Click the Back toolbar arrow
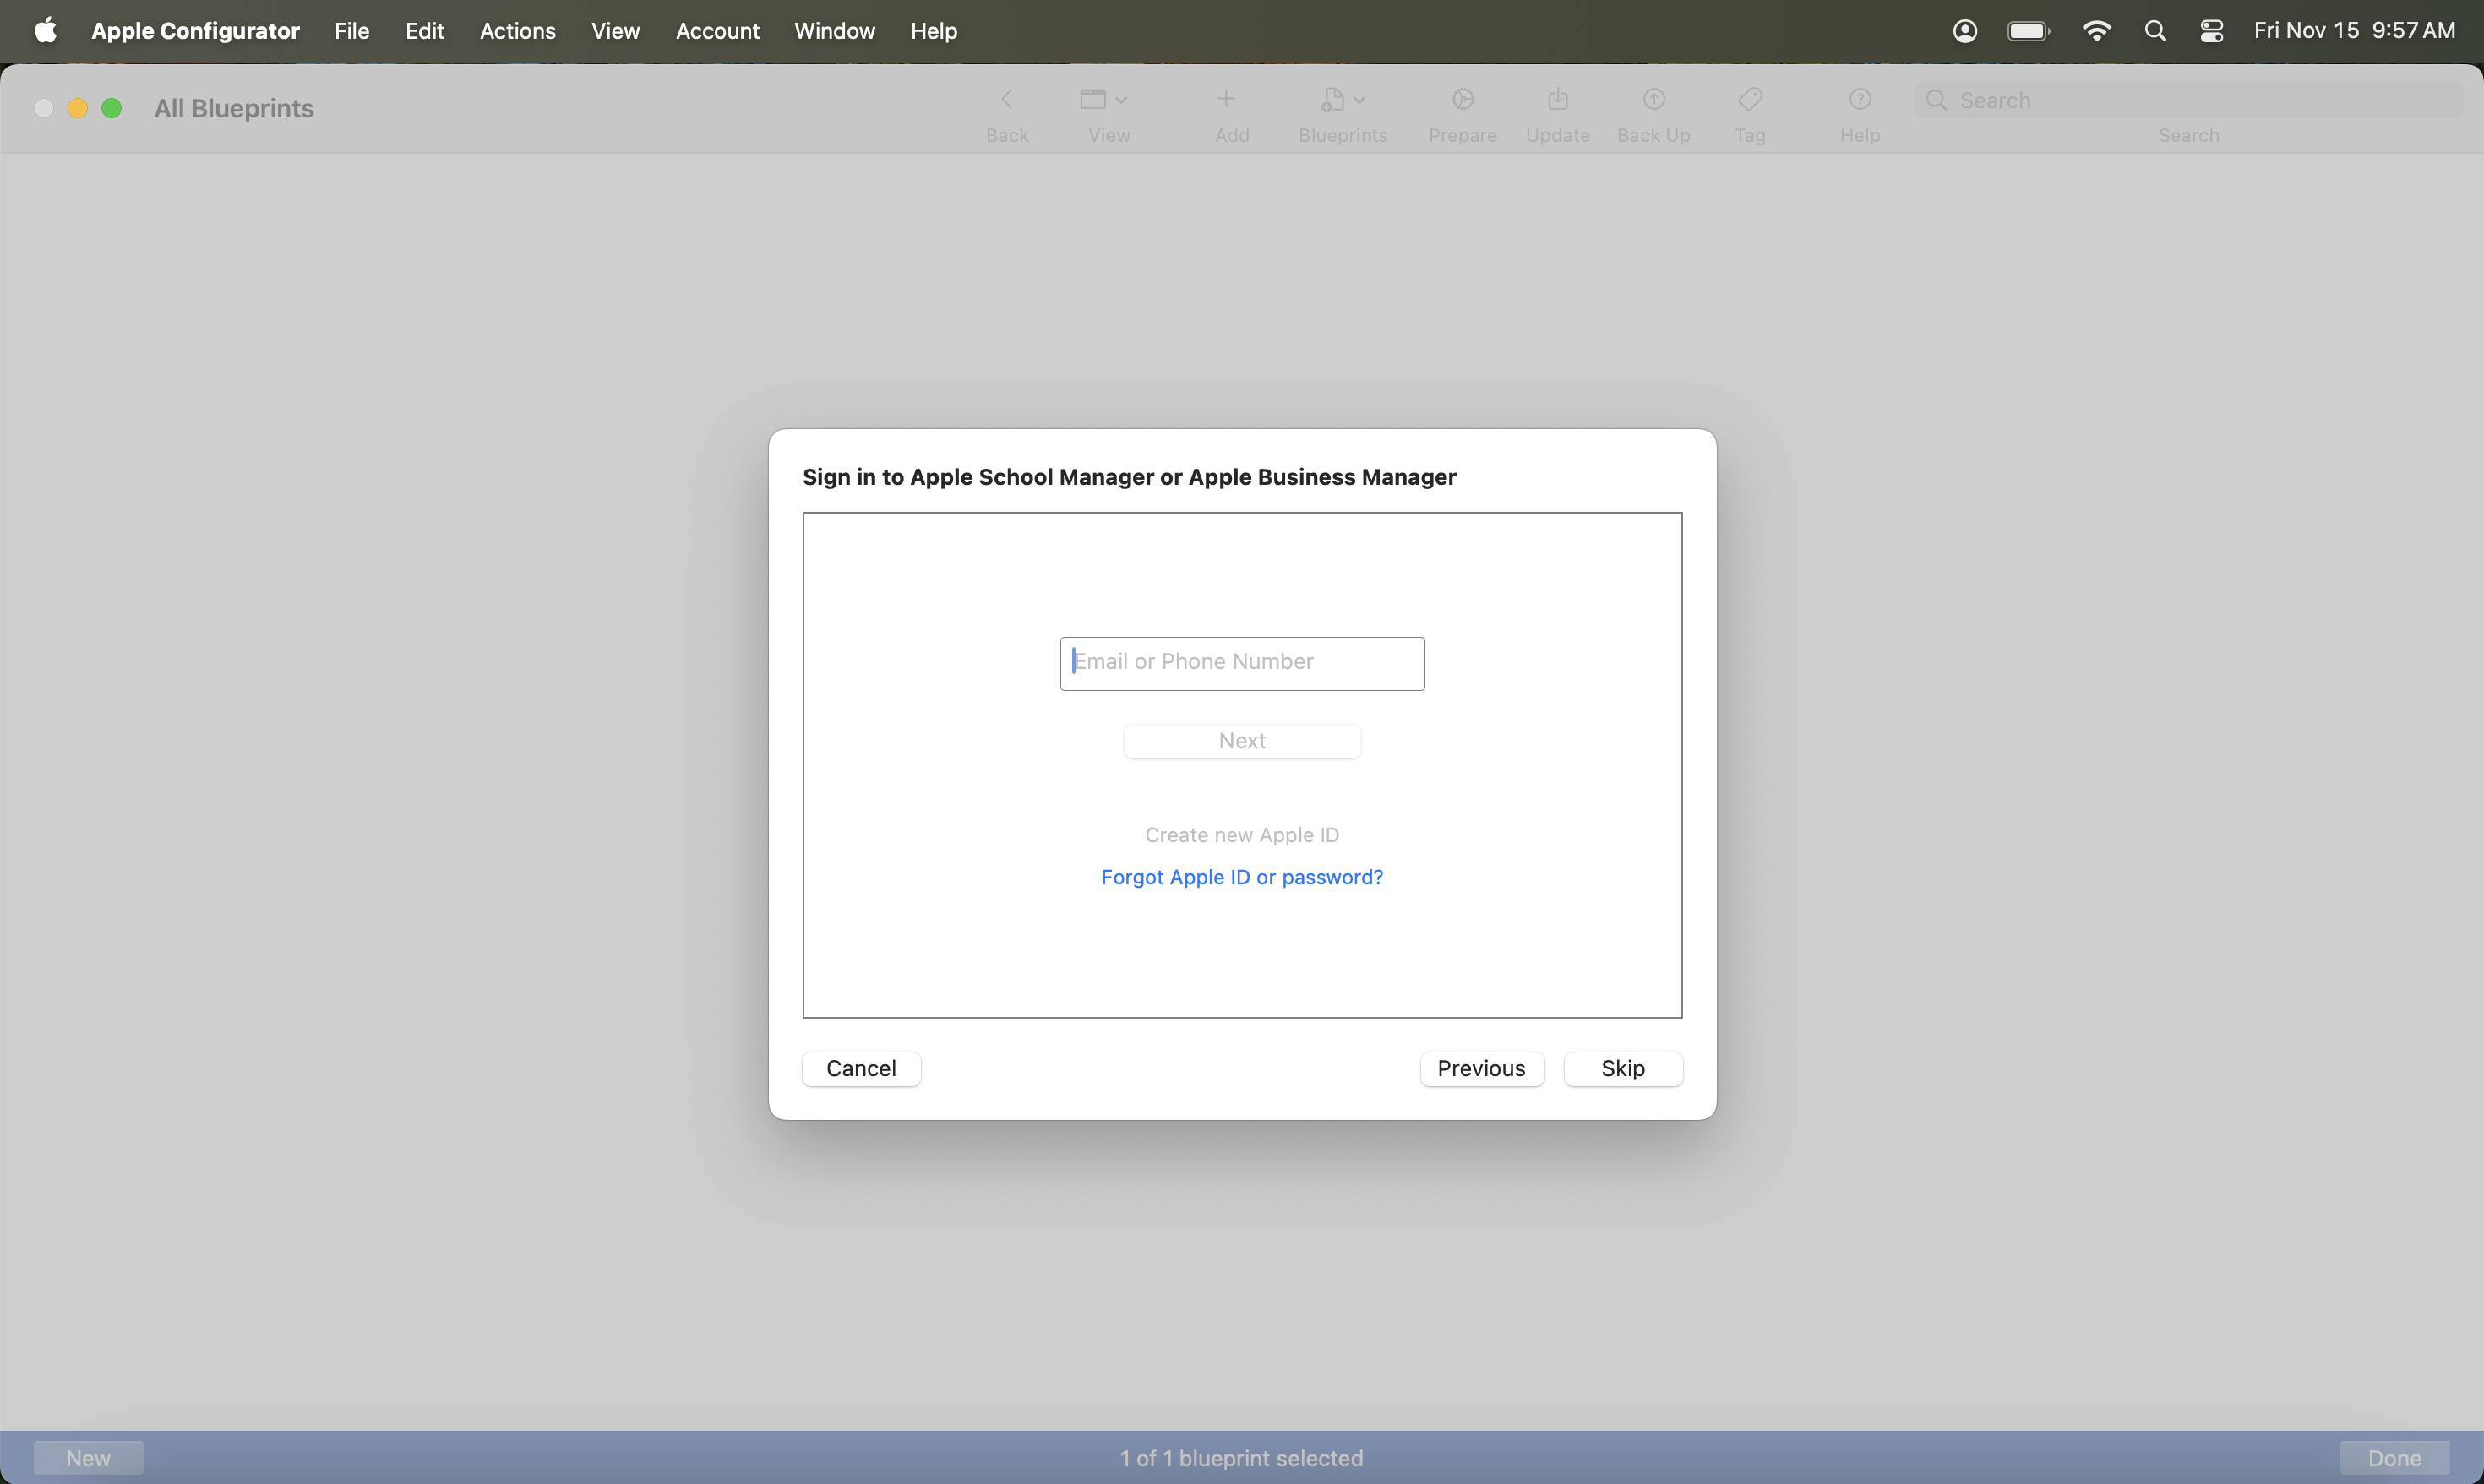 coord(1006,99)
